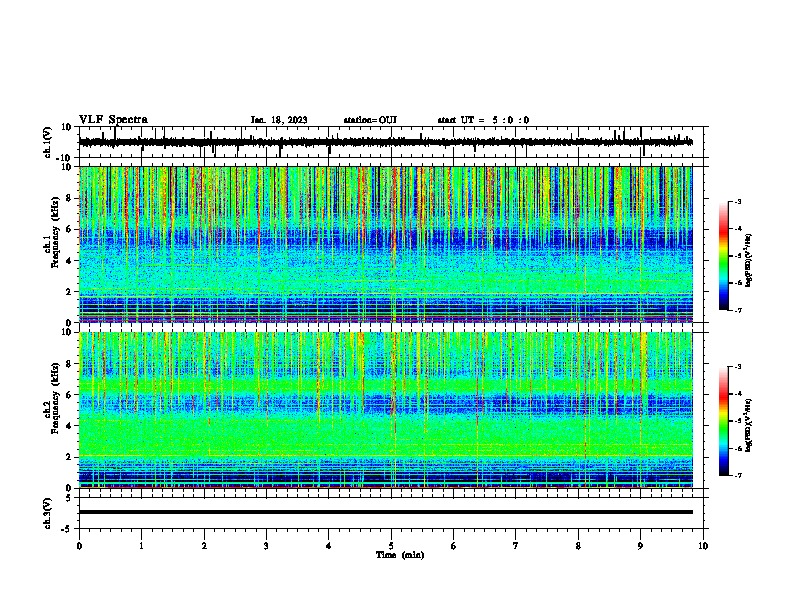
Task: Click the ch.1(V) waveform trace at top
Action: [386, 142]
